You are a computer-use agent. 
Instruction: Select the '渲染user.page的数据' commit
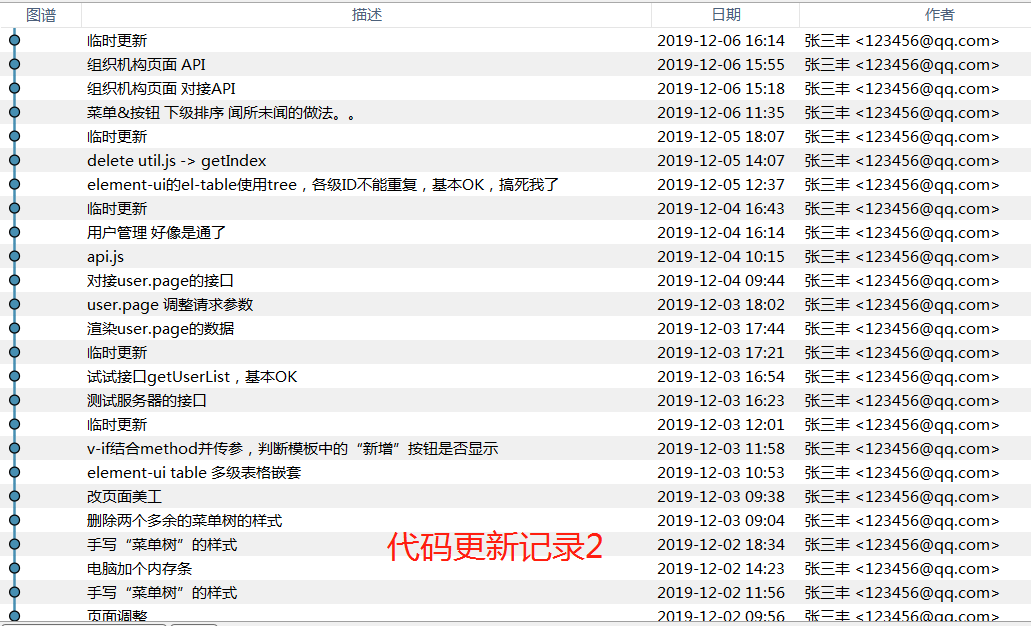(x=160, y=329)
